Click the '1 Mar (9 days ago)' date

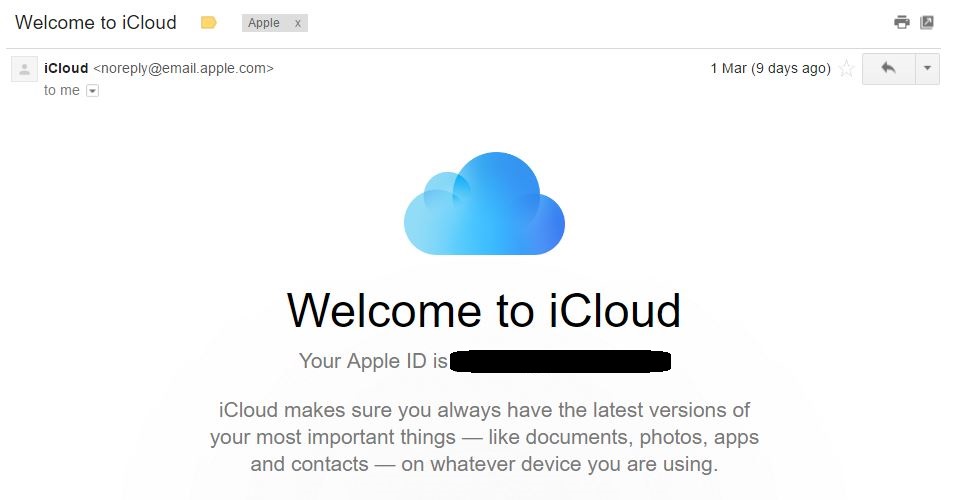tap(770, 68)
